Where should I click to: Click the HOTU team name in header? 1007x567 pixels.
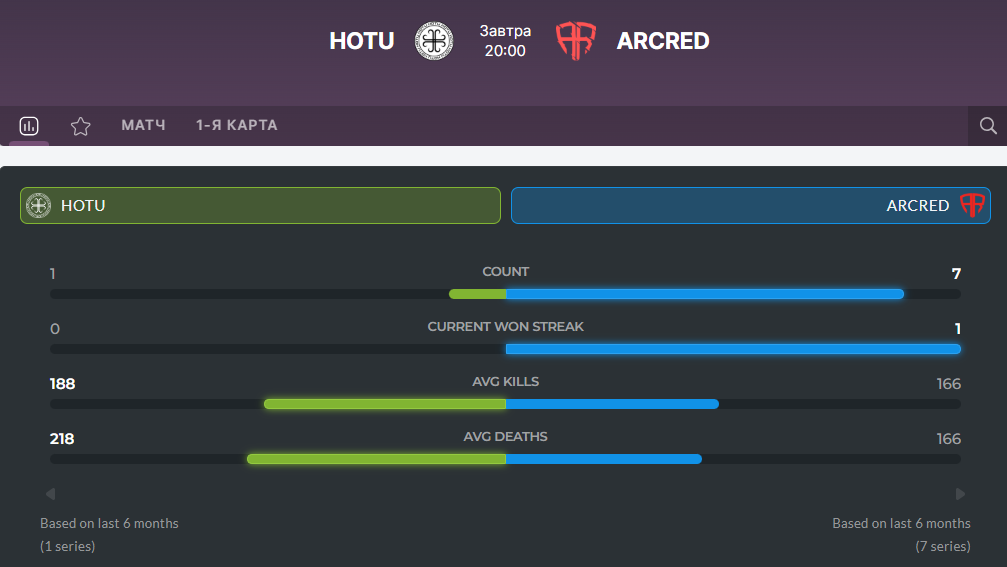point(362,41)
